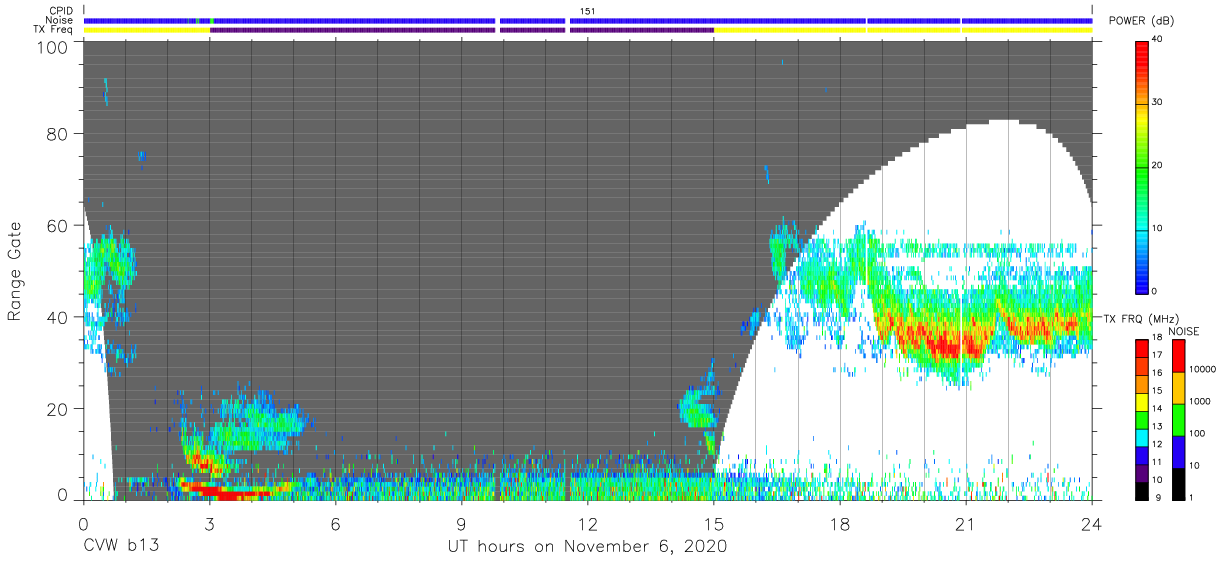Image resolution: width=1228 pixels, height=567 pixels.
Task: Click the range gate 80 tick label
Action: 57,134
